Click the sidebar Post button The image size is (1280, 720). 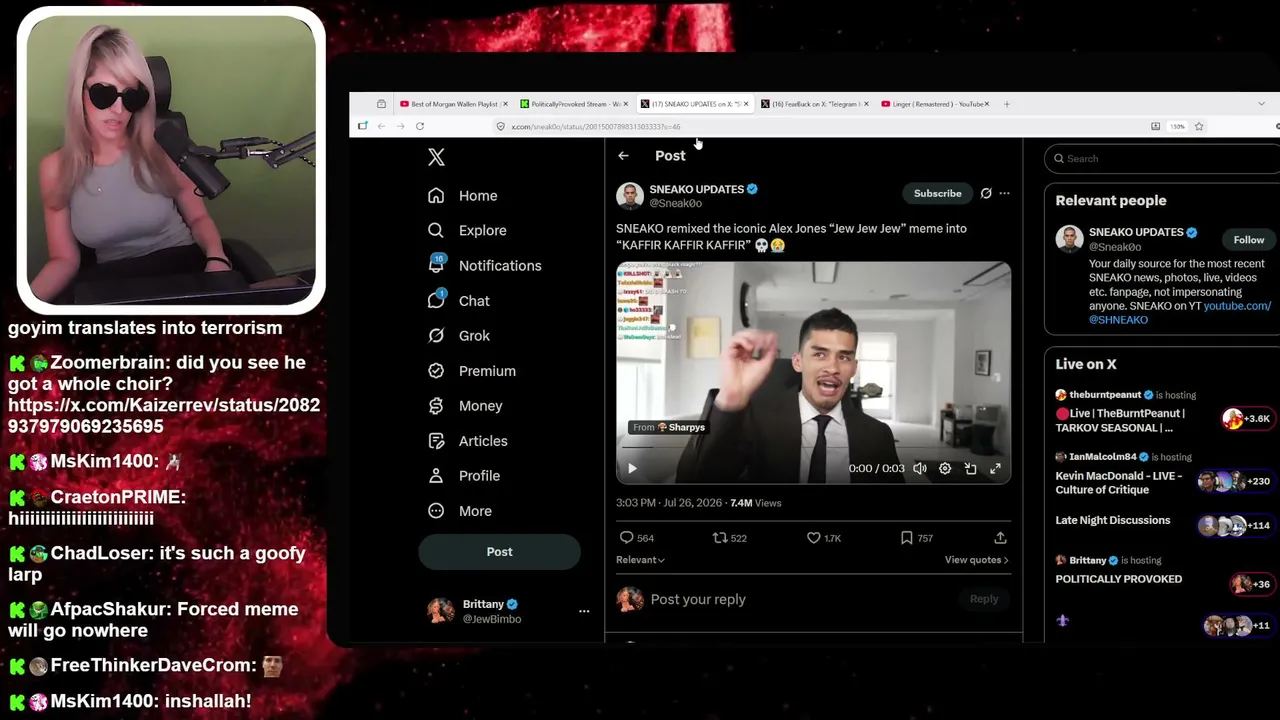click(x=500, y=552)
